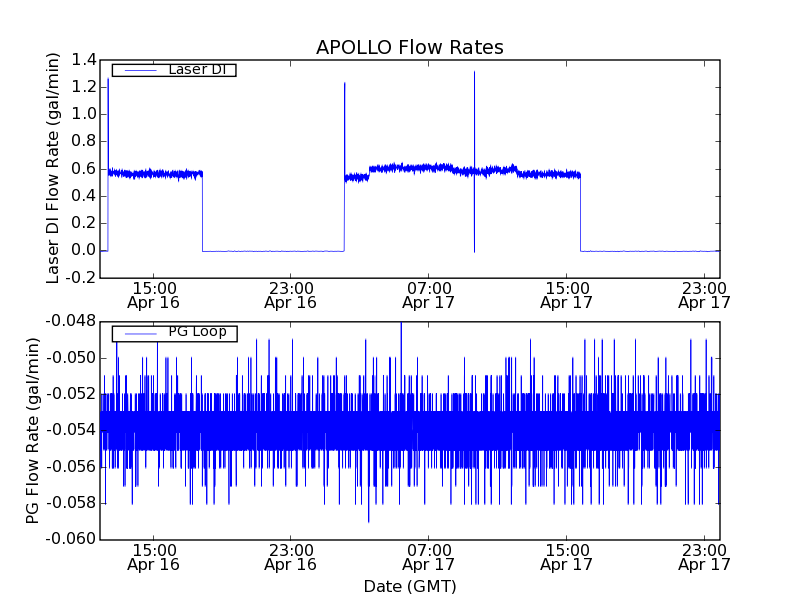Click the 0.0 tick on Laser DI axis
The height and width of the screenshot is (600, 800).
[84, 250]
